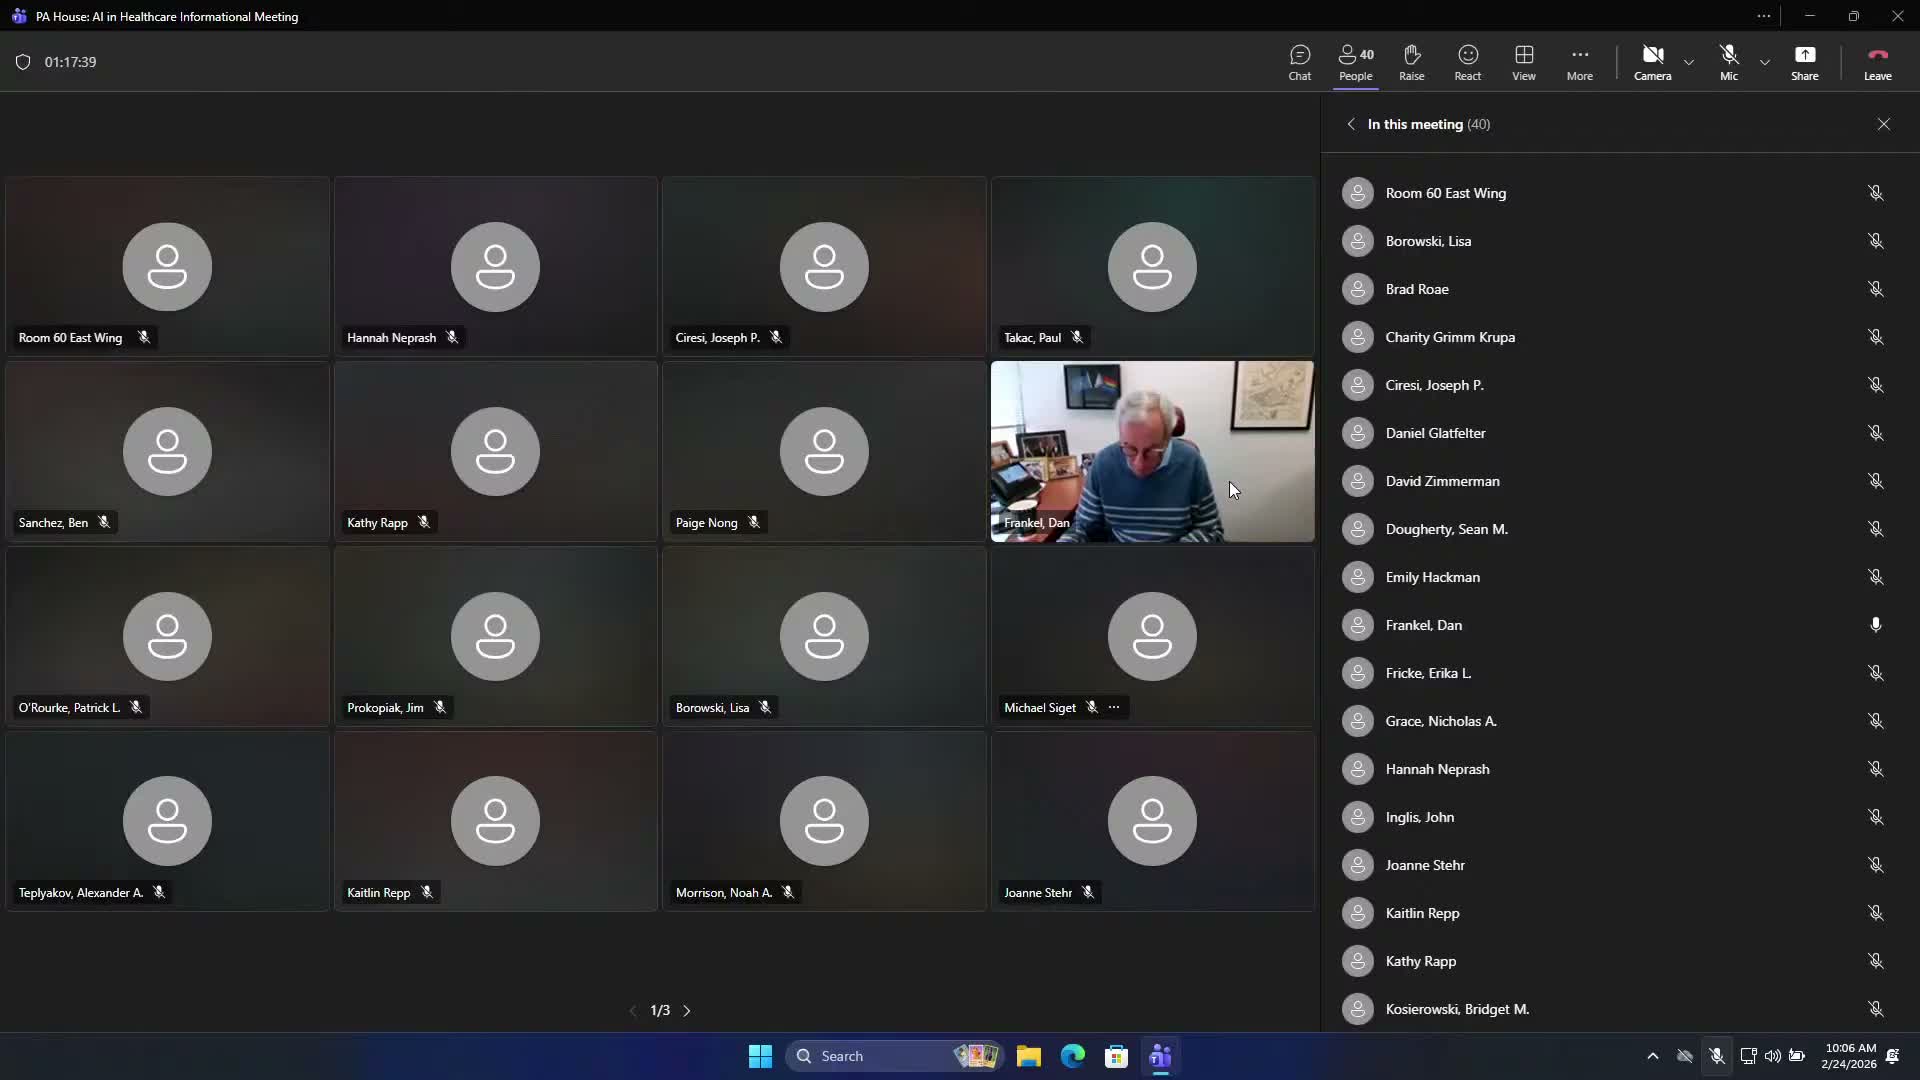Toggle the Camera on
The height and width of the screenshot is (1080, 1920).
click(1652, 62)
